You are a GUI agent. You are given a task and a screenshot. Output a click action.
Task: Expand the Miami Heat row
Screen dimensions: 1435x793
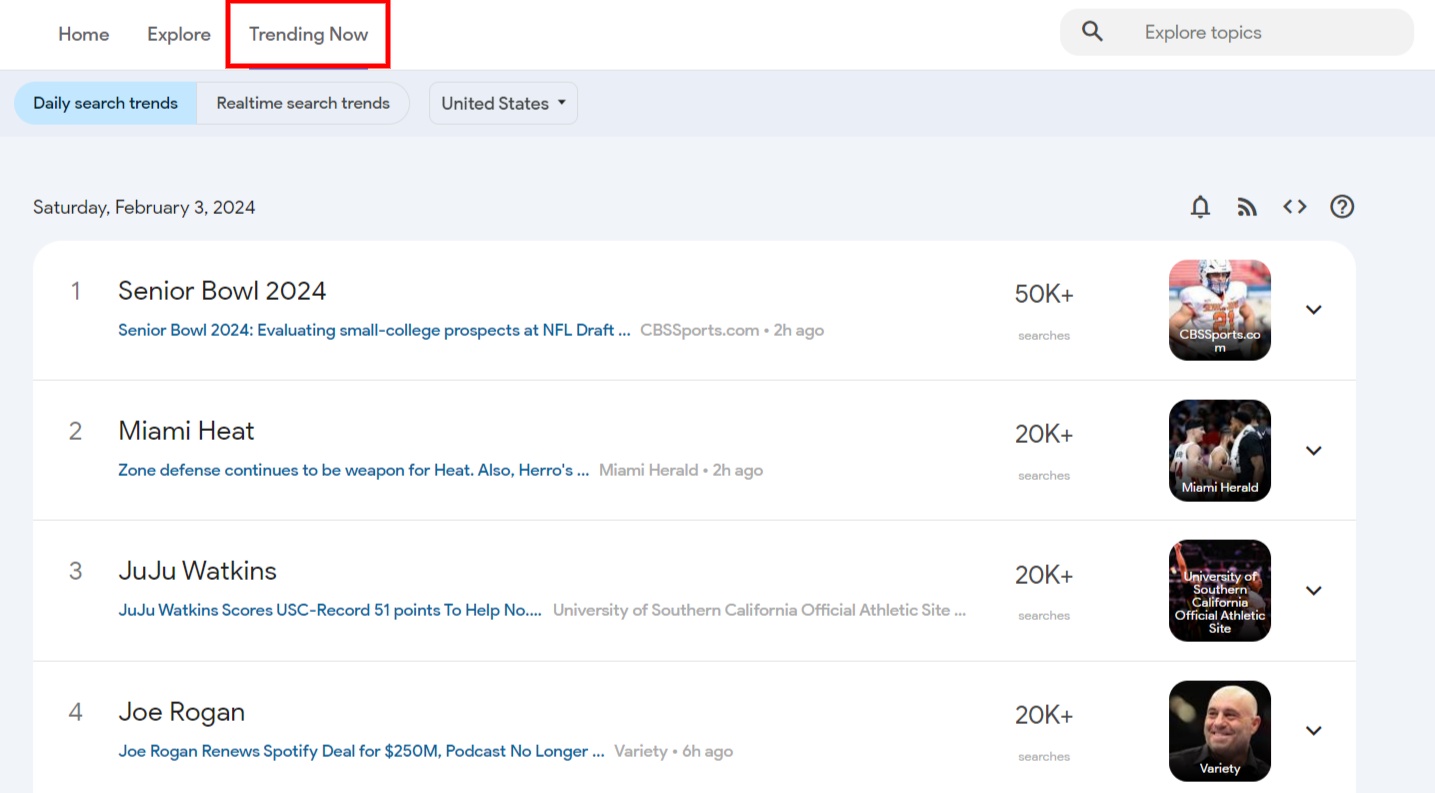pos(1314,451)
